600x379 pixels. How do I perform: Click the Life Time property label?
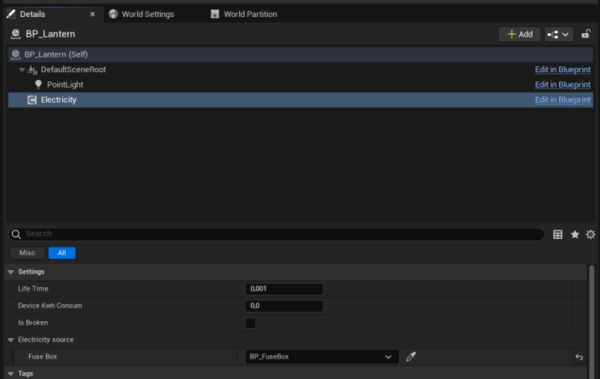click(x=33, y=289)
